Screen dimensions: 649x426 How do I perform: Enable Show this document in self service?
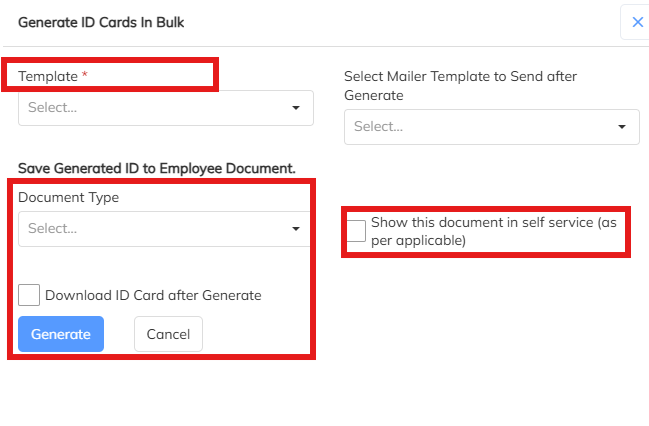point(356,231)
